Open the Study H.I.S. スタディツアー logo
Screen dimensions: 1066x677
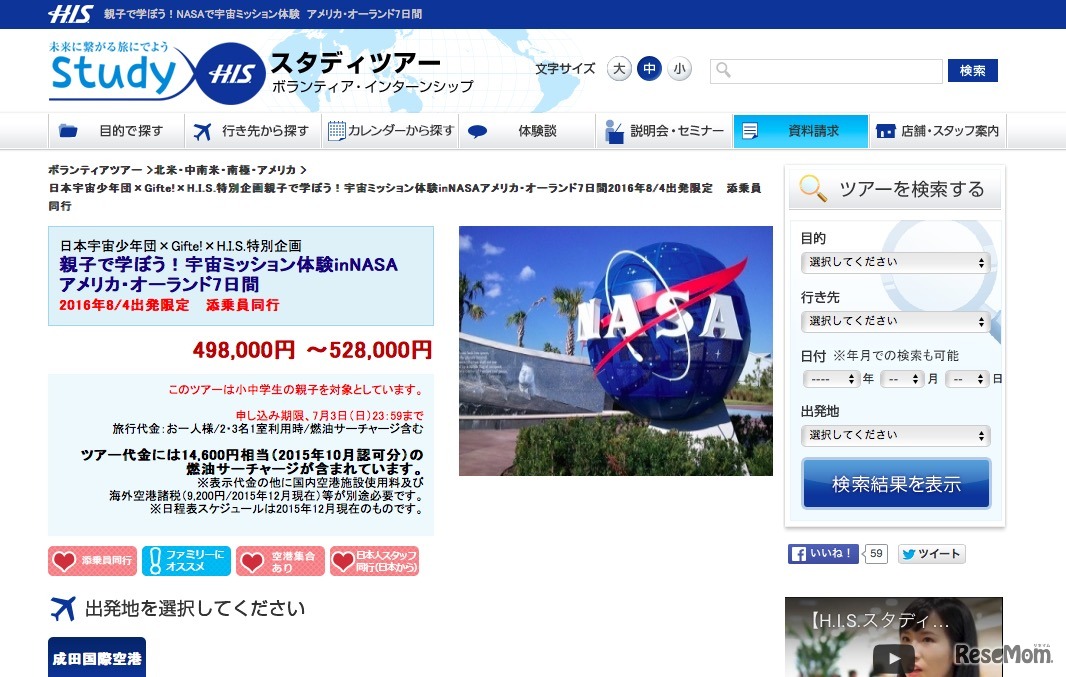(261, 73)
